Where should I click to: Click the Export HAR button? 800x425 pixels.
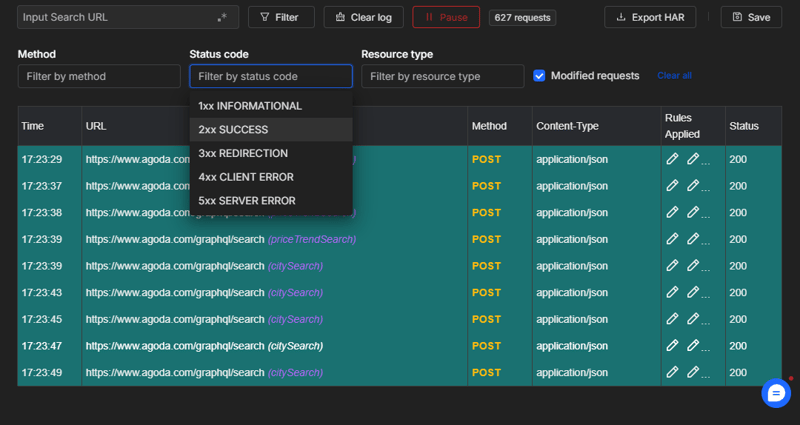point(650,17)
